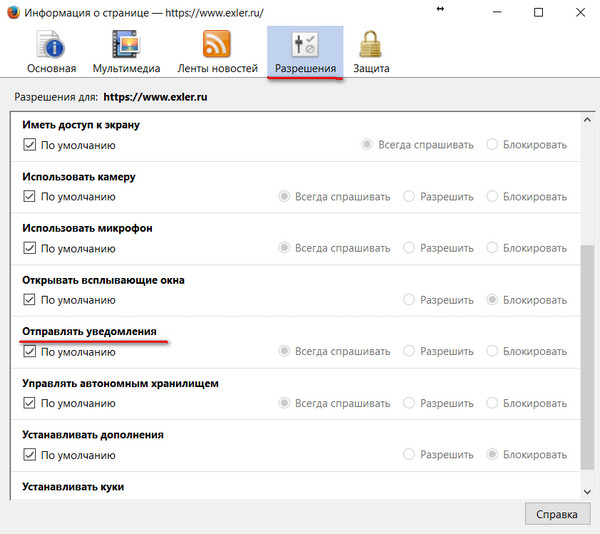Select the Ленты новостей RSS icon
The image size is (600, 534).
[x=216, y=45]
